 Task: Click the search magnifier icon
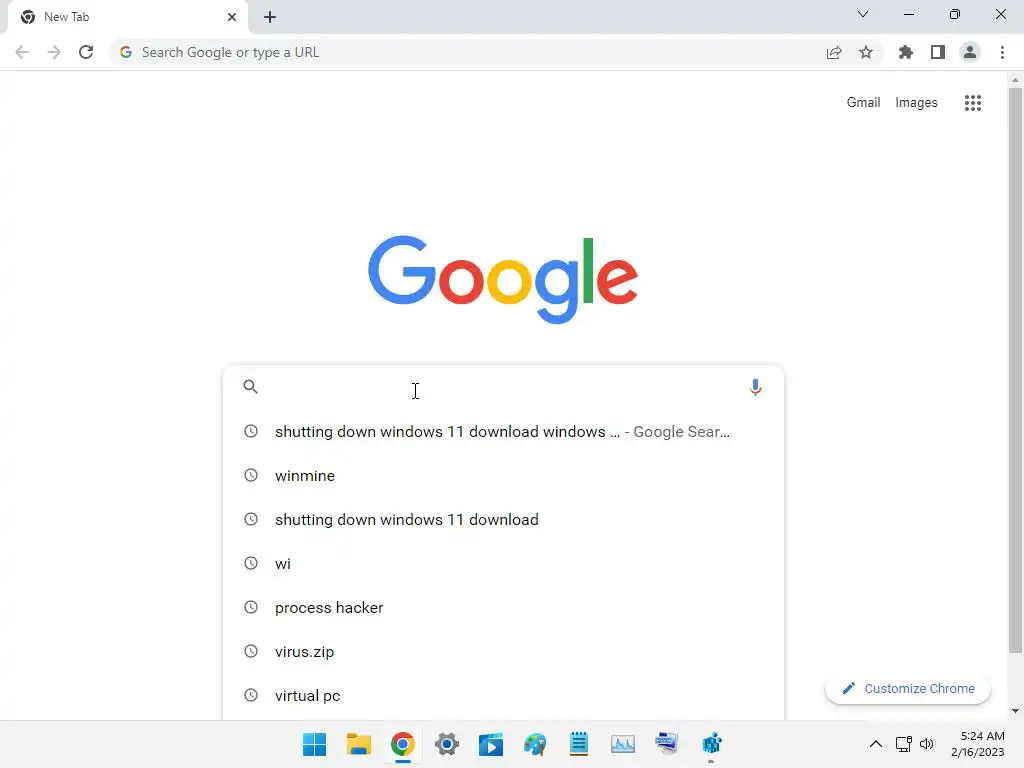tap(251, 387)
